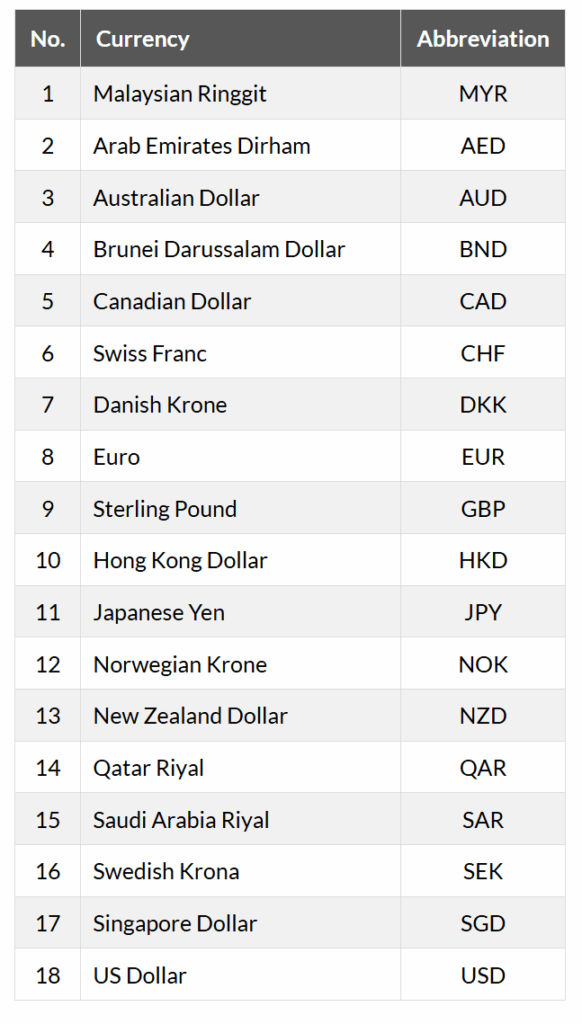Screen dimensions: 582x1024
Task: Click the GBP abbreviation
Action: click(483, 509)
